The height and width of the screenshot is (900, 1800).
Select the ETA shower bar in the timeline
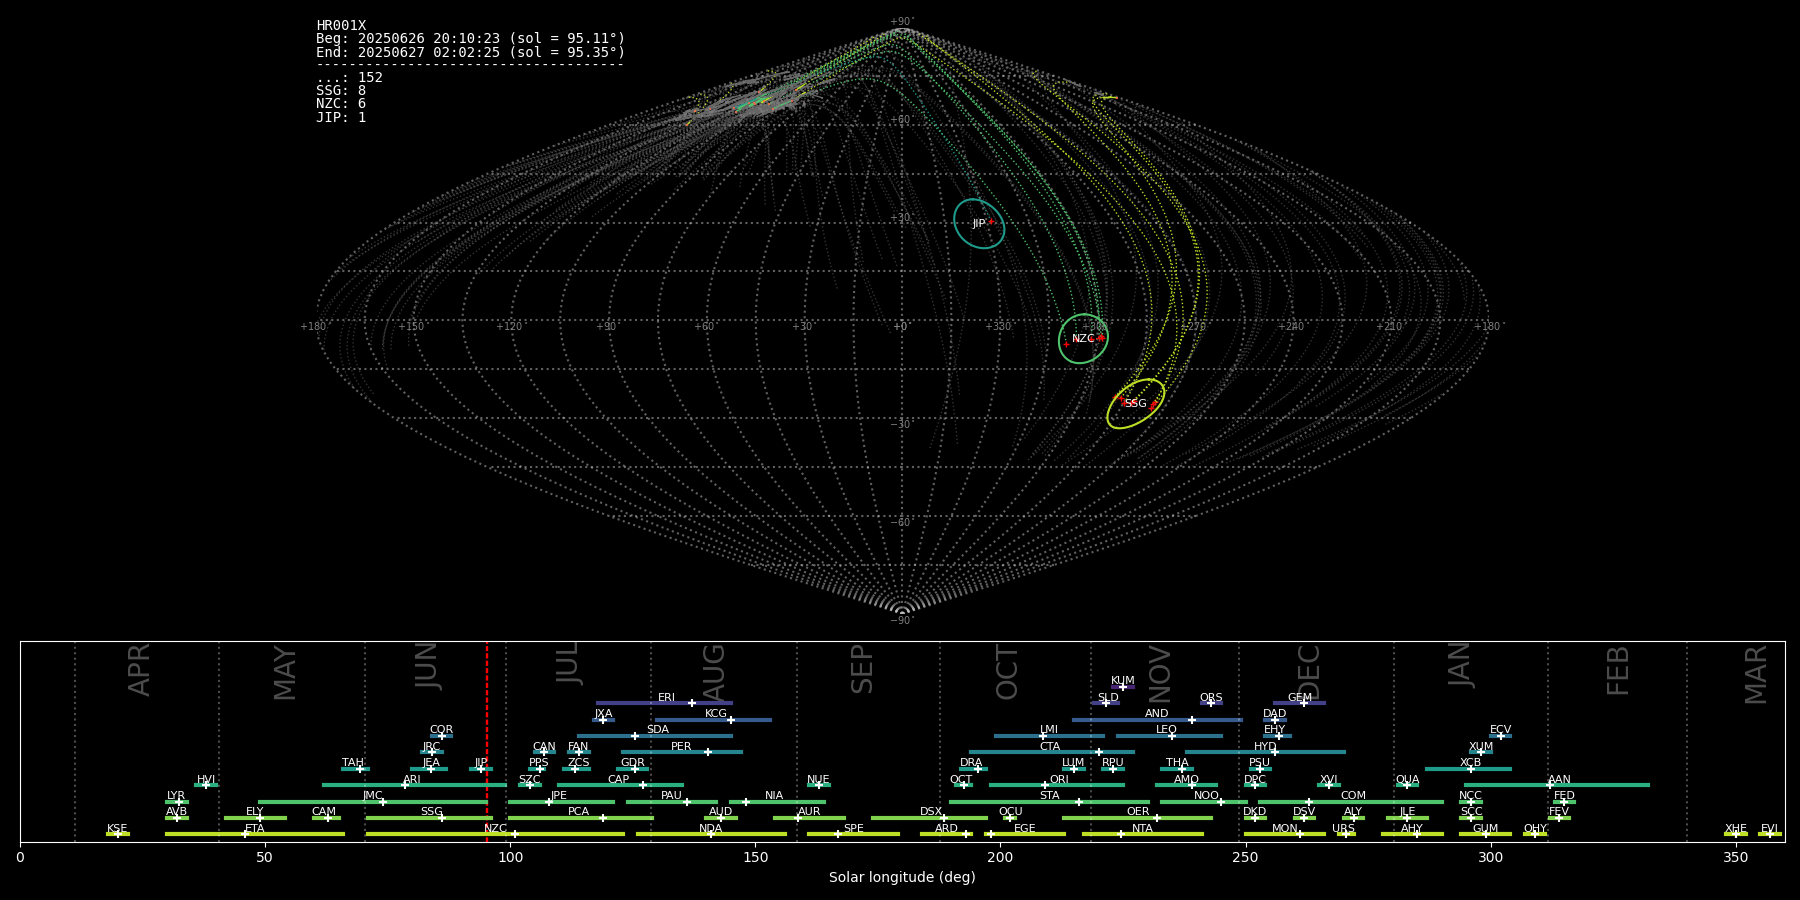pos(255,834)
